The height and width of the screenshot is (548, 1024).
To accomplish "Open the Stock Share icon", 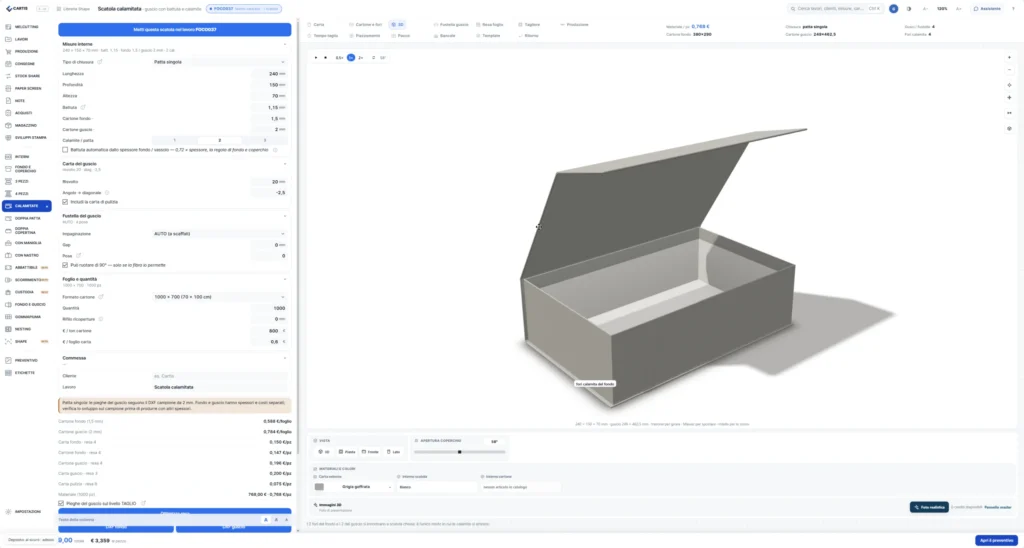I will [x=8, y=76].
